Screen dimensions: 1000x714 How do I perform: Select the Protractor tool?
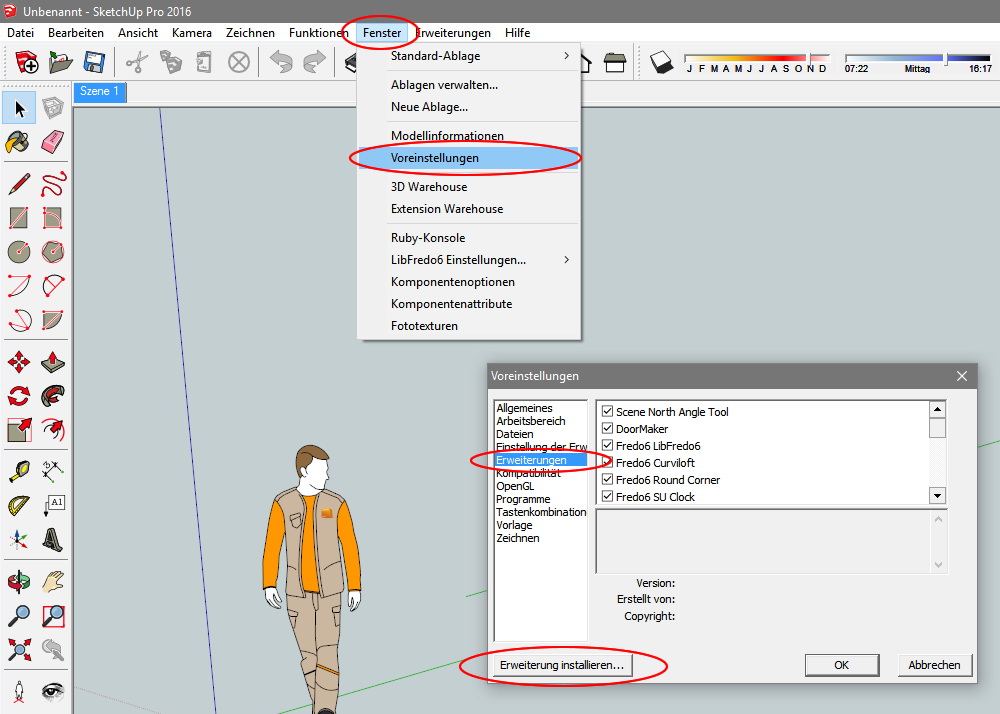click(19, 505)
